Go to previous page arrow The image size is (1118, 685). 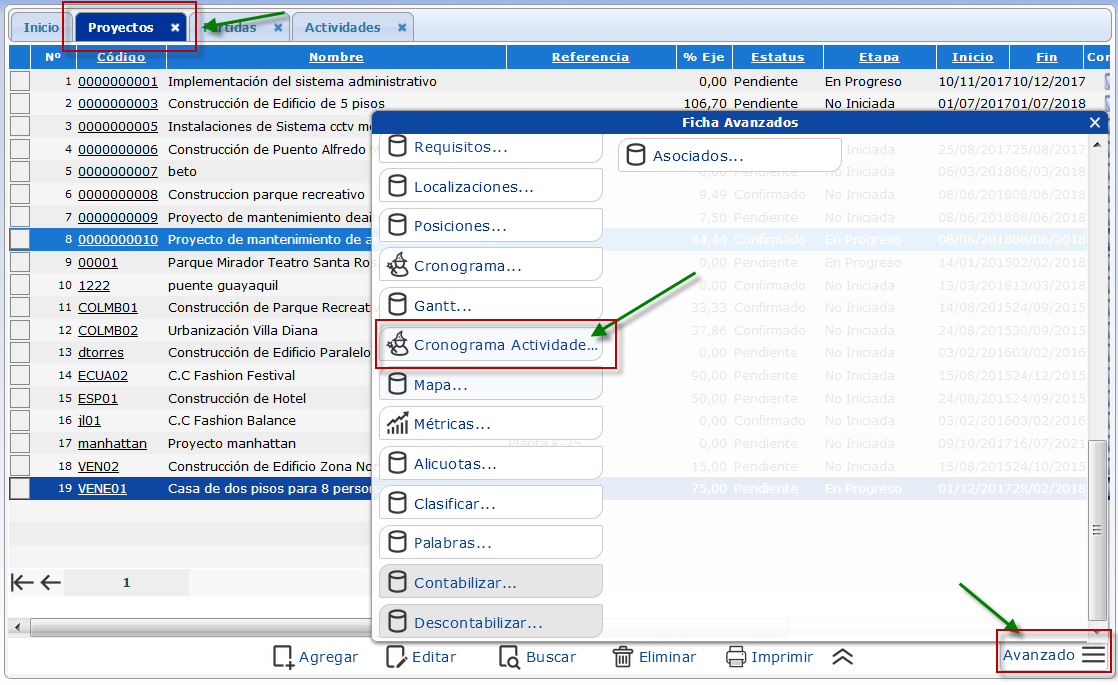coord(51,582)
